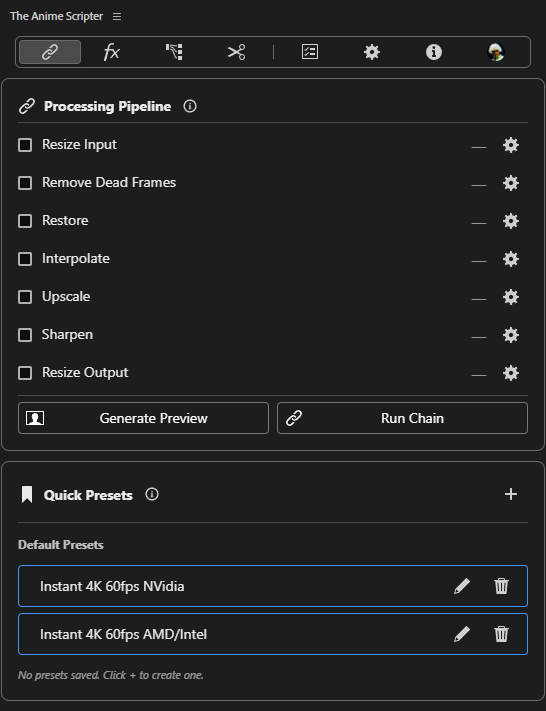Viewport: 546px width, 711px height.
Task: Open Resize Input settings gear
Action: (511, 145)
